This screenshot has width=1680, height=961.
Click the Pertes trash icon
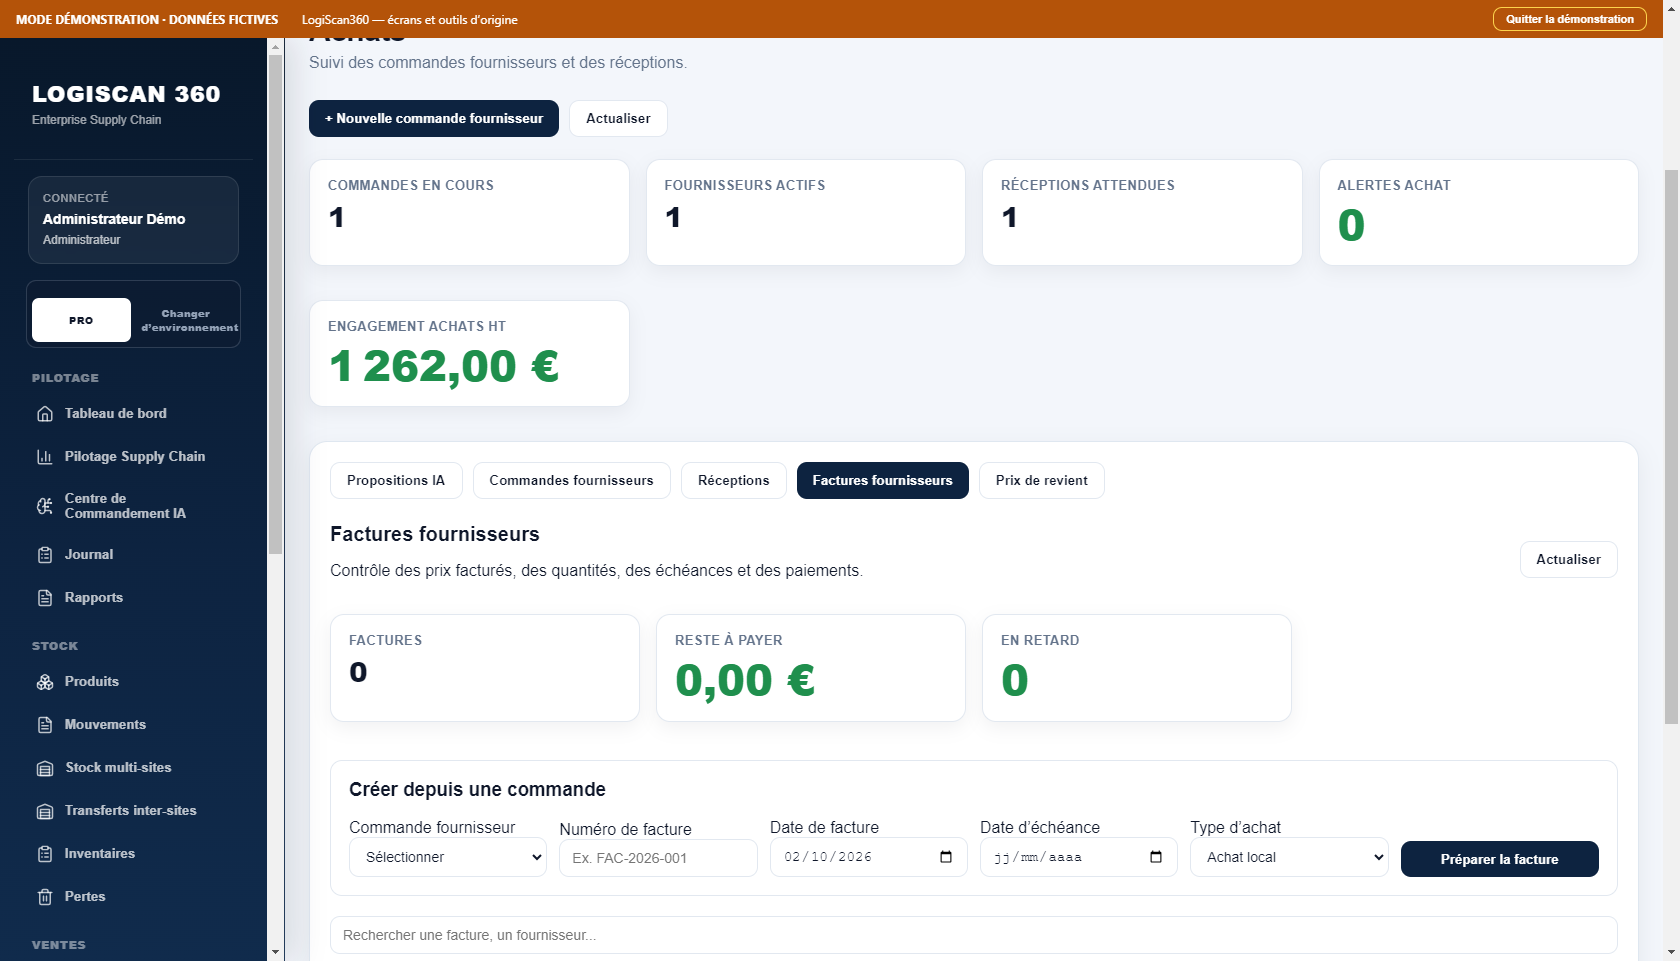45,897
